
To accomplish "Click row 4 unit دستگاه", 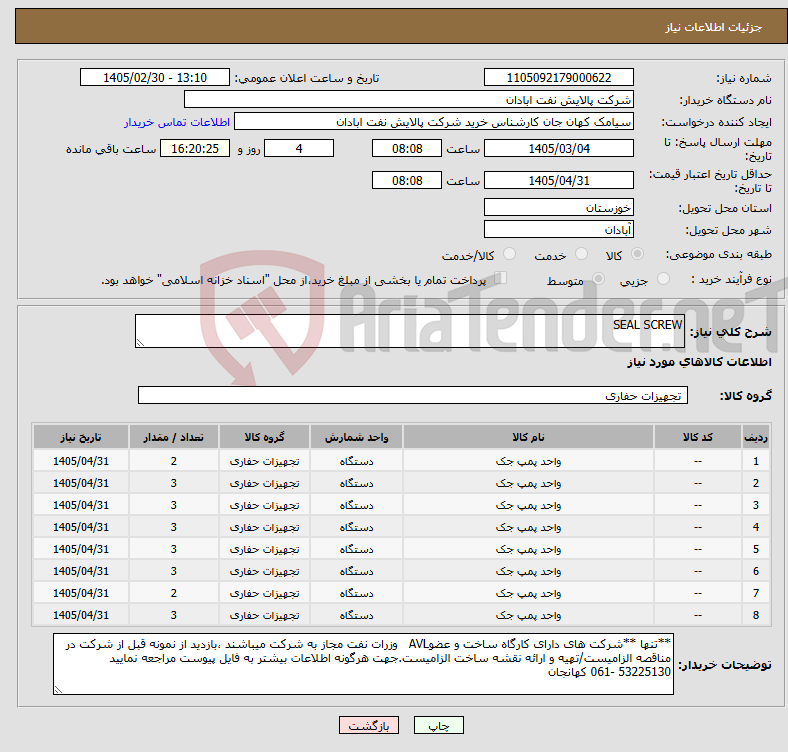I will (x=356, y=527).
